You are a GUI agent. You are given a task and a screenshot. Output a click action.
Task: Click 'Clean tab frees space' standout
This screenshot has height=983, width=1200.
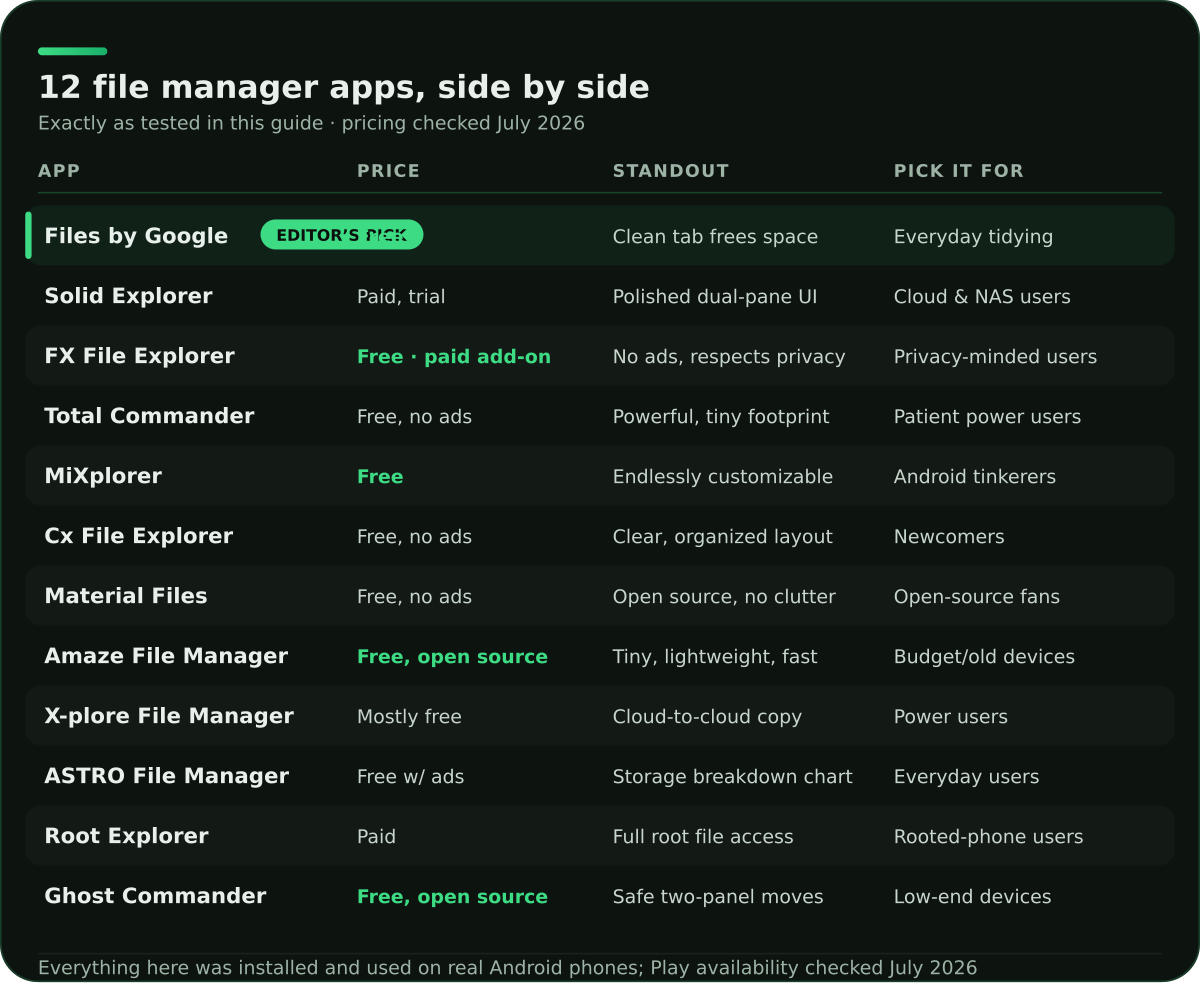pyautogui.click(x=715, y=237)
